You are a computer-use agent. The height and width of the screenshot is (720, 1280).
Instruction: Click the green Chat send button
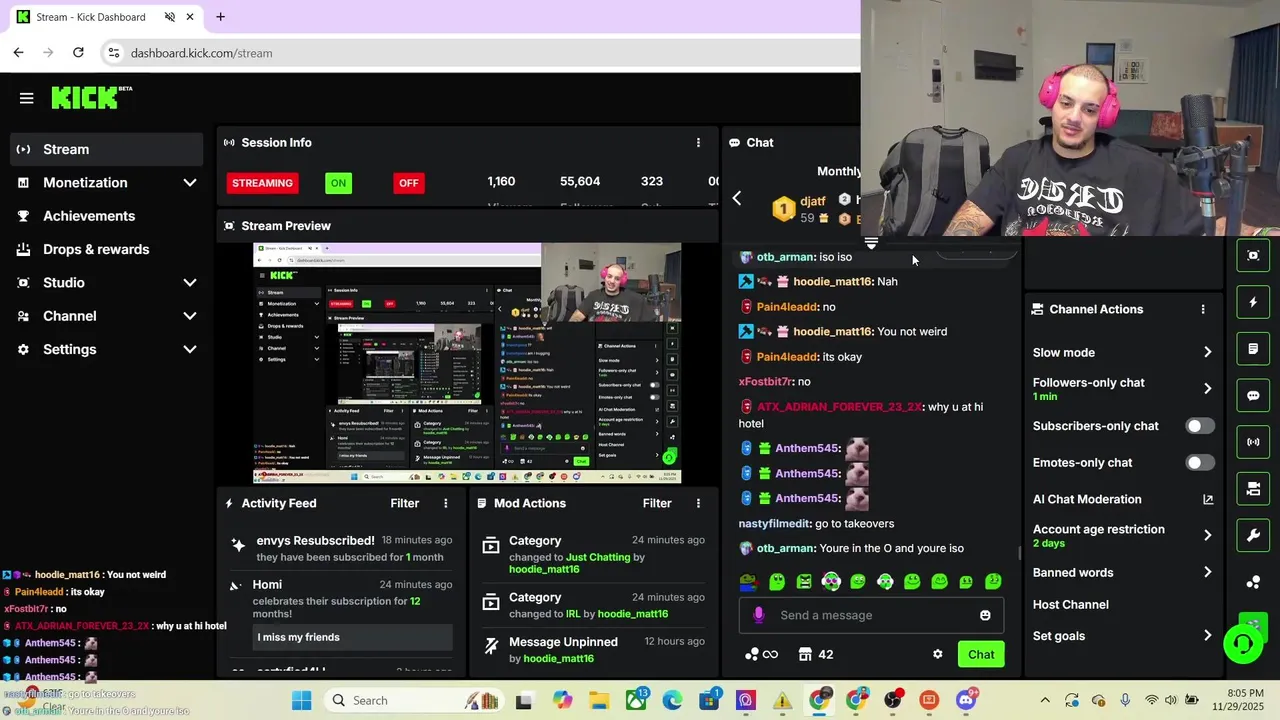(981, 654)
